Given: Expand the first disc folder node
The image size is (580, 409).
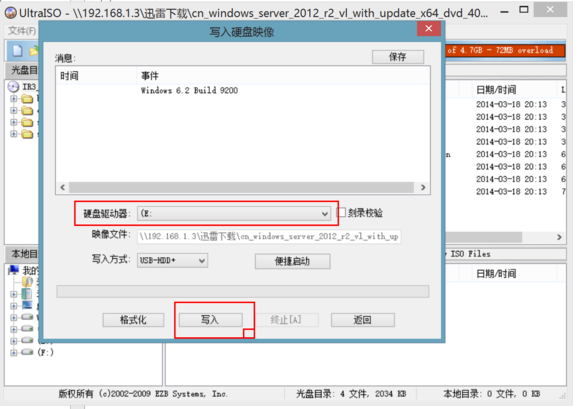Looking at the screenshot, I should pyautogui.click(x=14, y=99).
